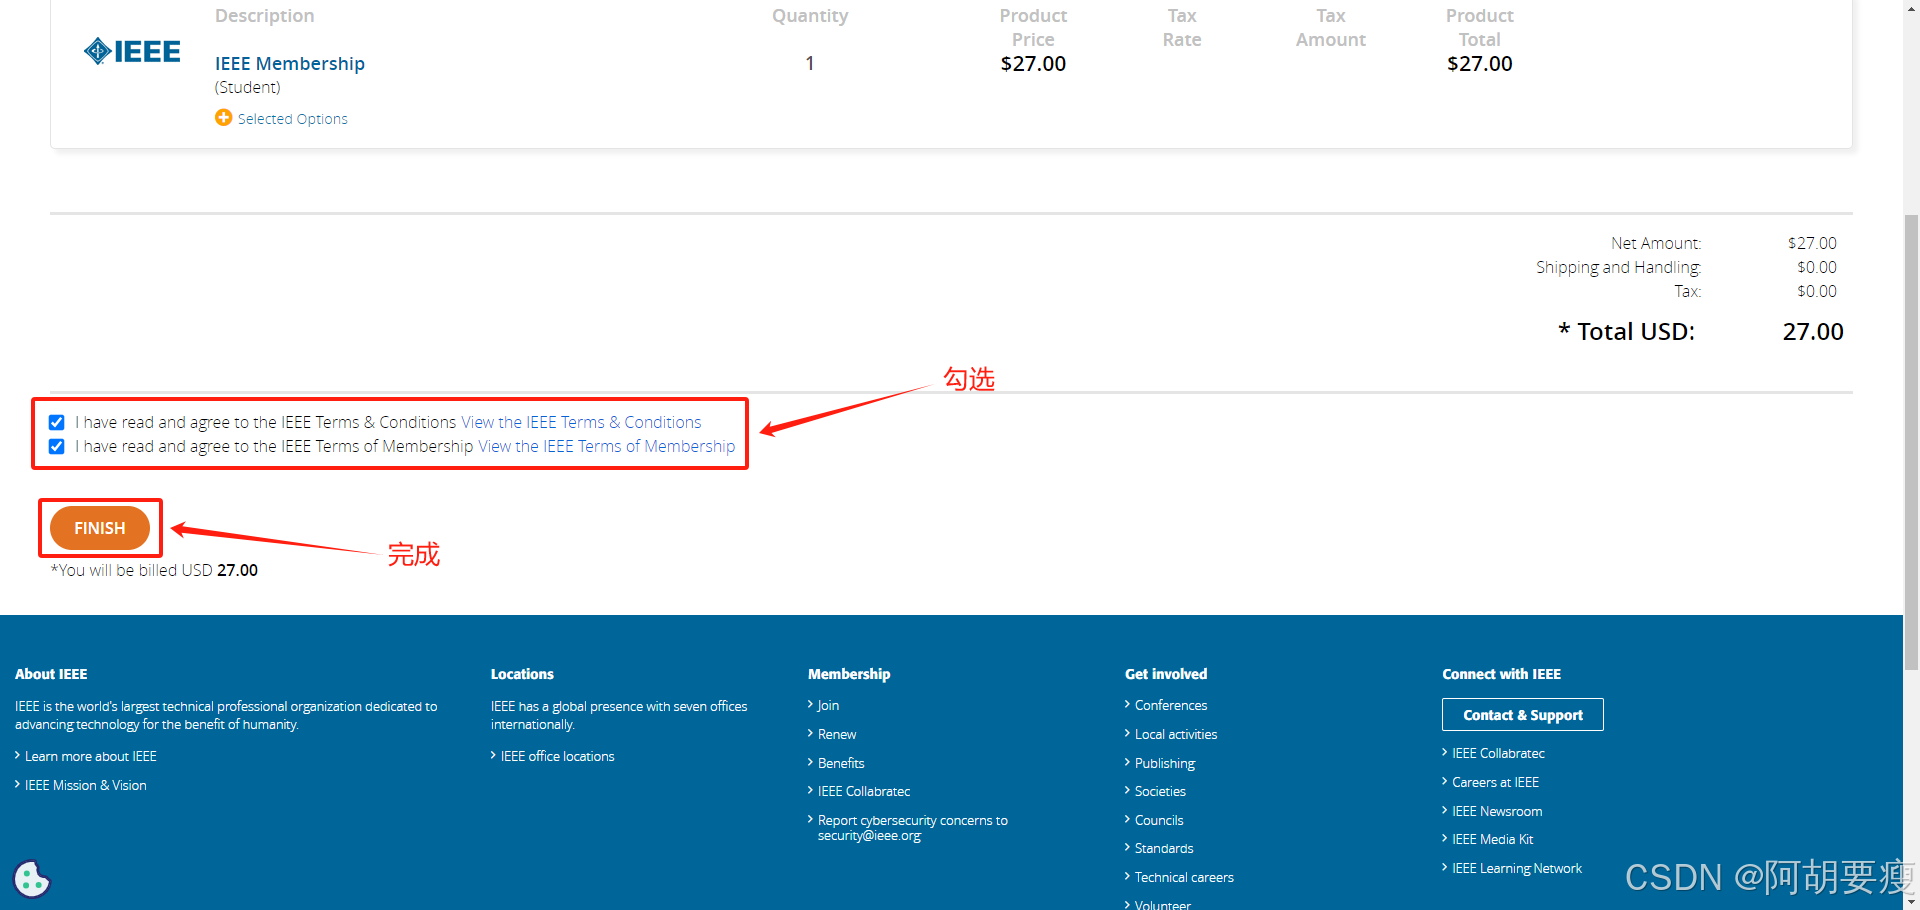Open the Publishing link

click(1165, 763)
